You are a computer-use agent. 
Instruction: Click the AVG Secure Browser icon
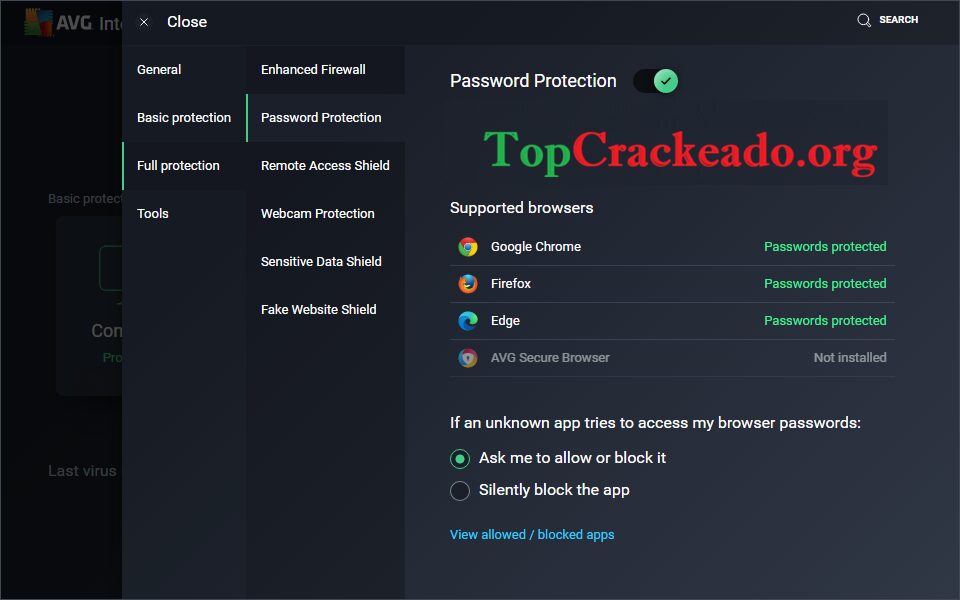click(467, 357)
